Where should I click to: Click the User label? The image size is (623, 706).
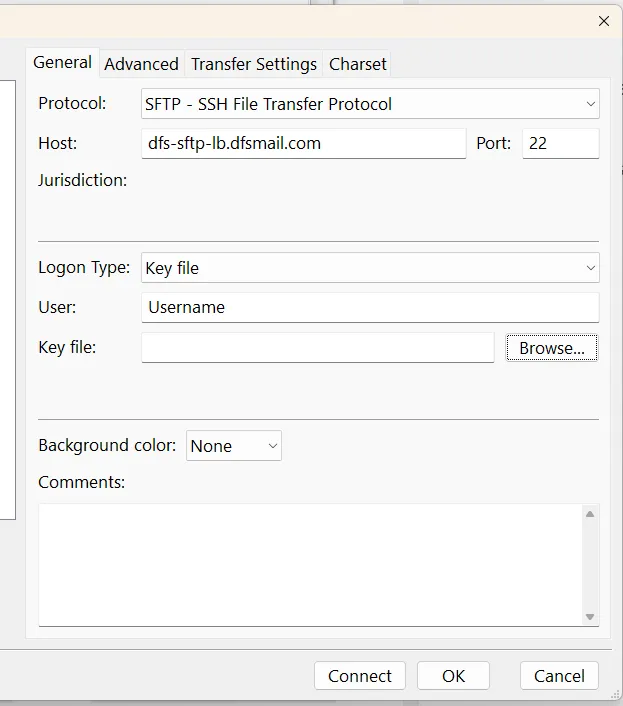point(57,307)
